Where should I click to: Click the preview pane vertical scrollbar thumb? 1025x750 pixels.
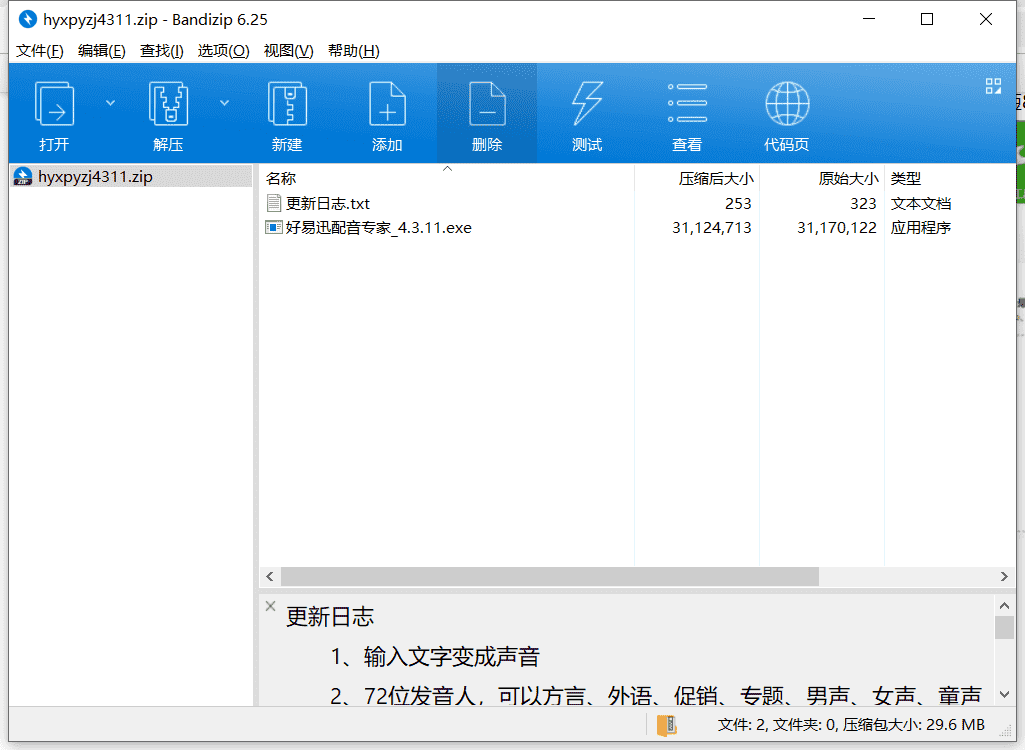pos(1005,627)
